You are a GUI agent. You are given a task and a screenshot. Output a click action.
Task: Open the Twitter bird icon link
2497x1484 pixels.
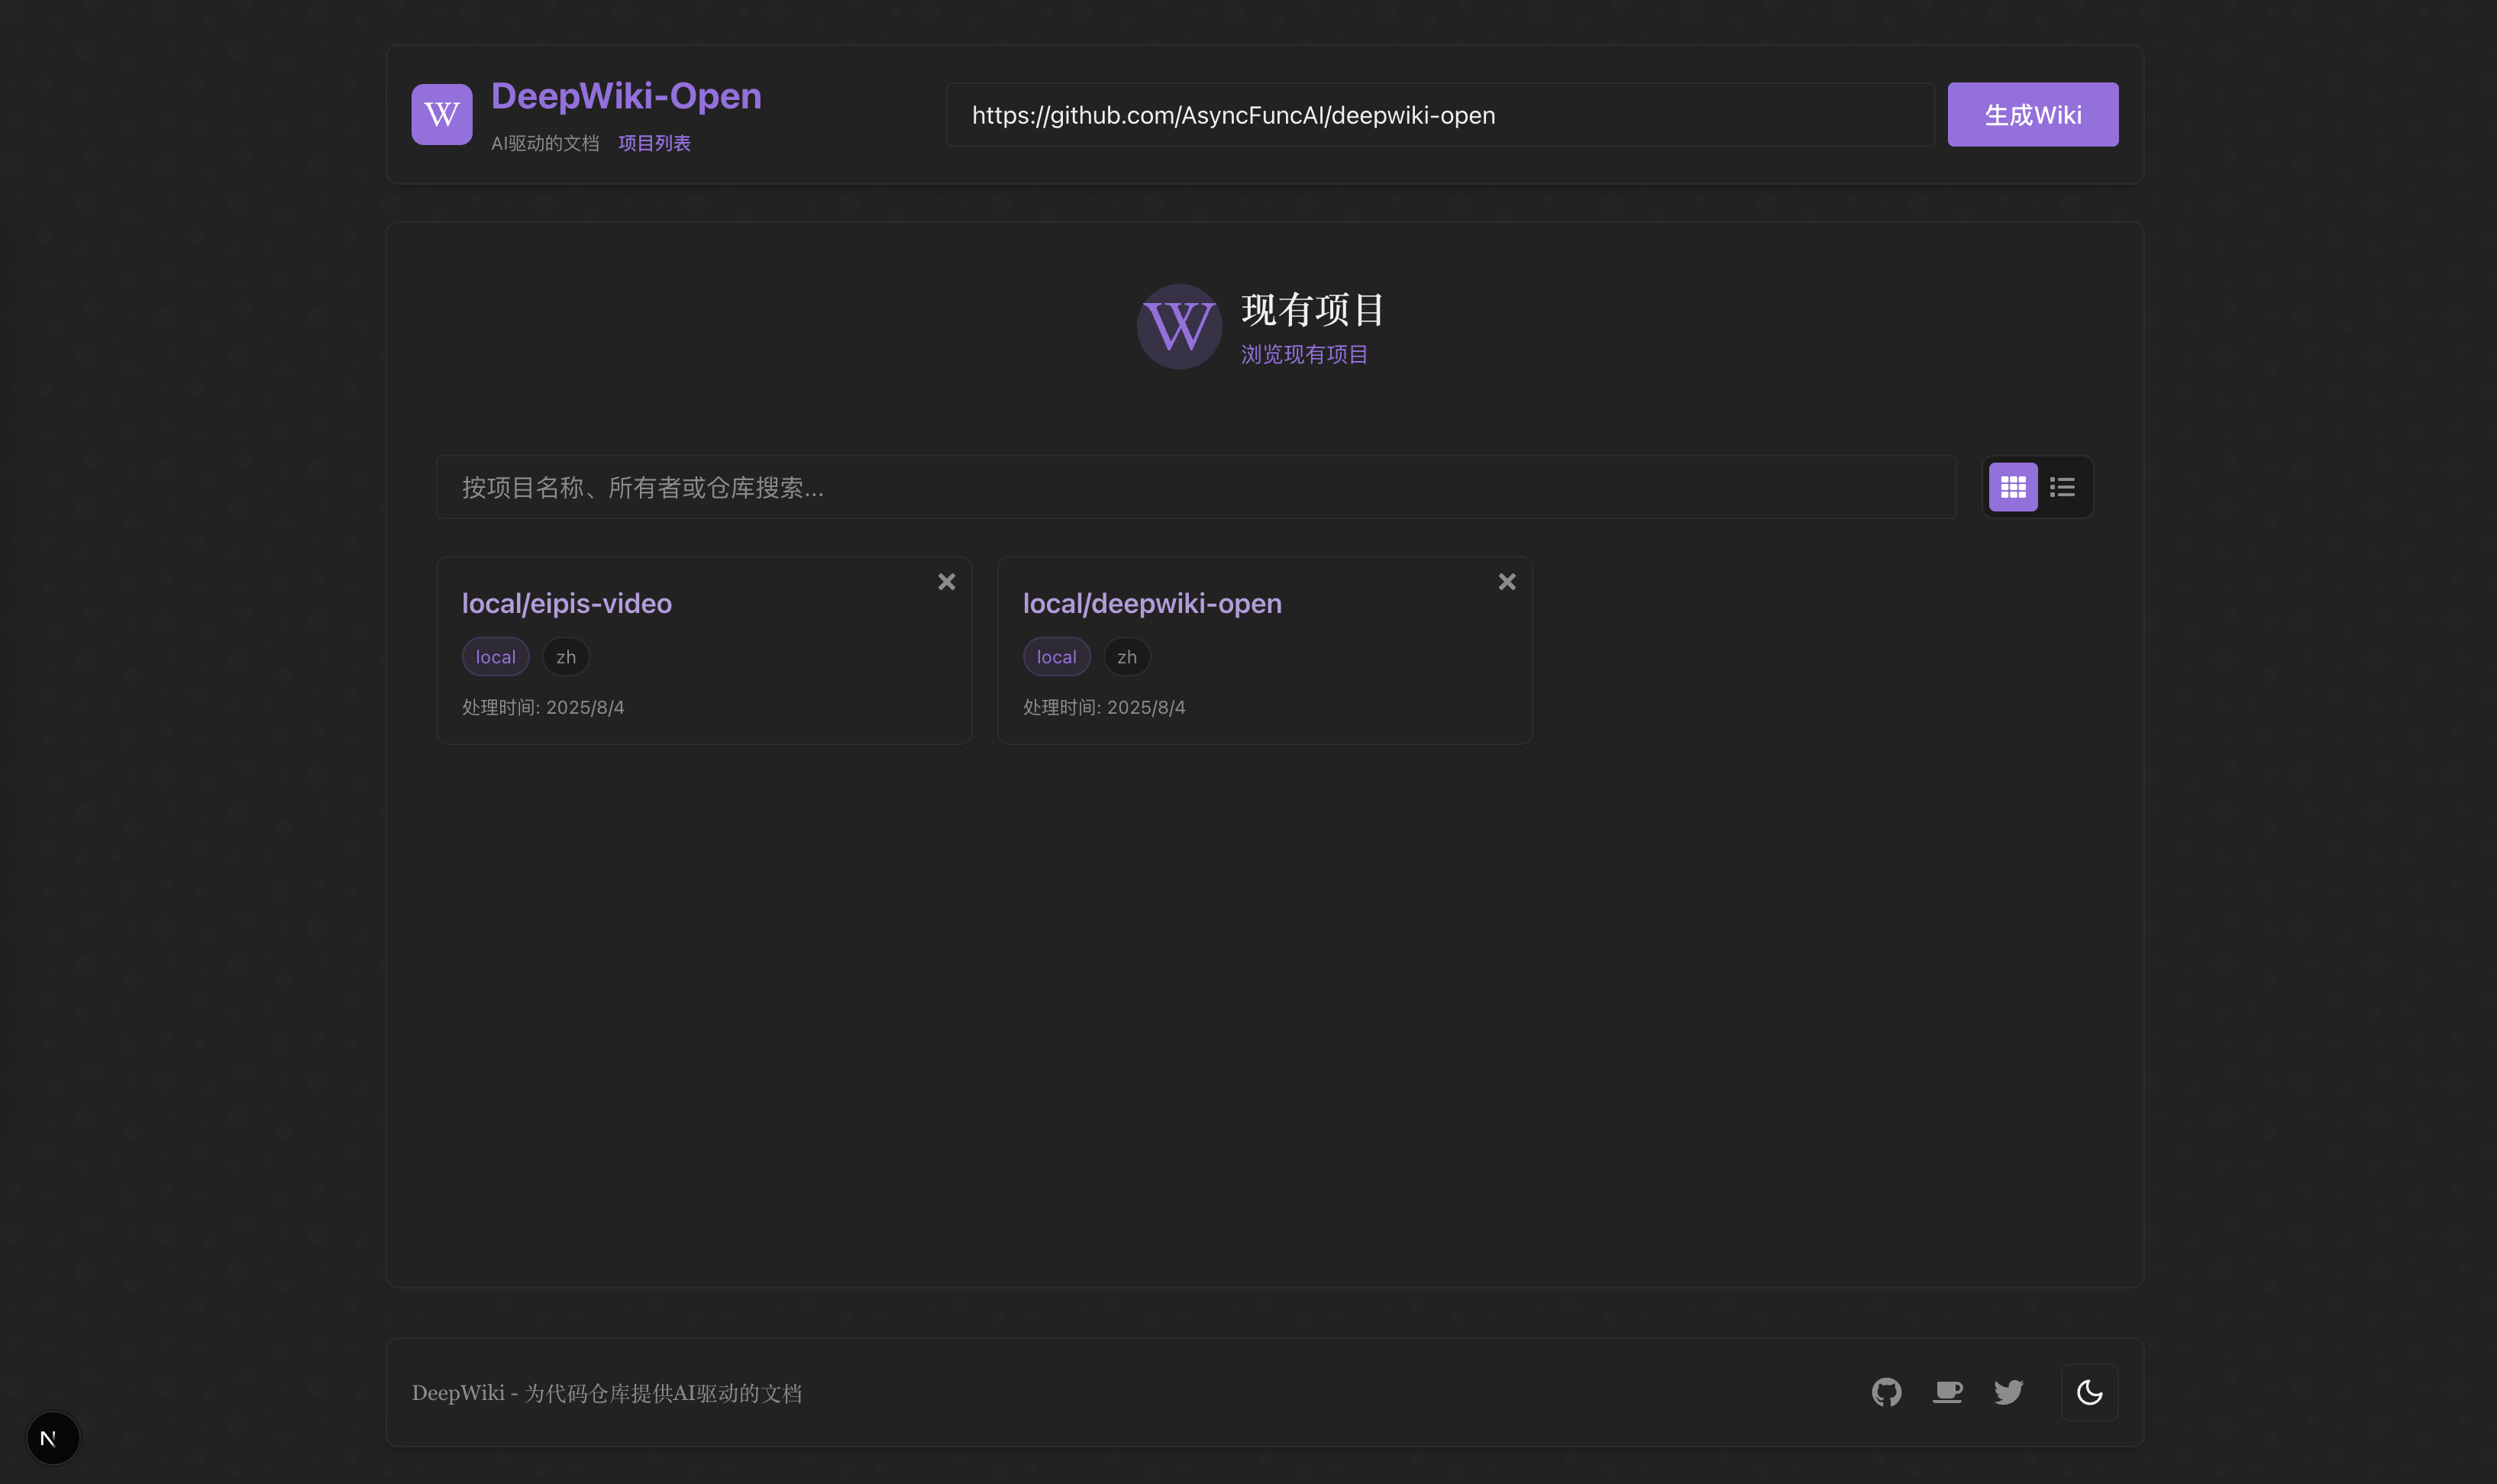(x=2008, y=1392)
